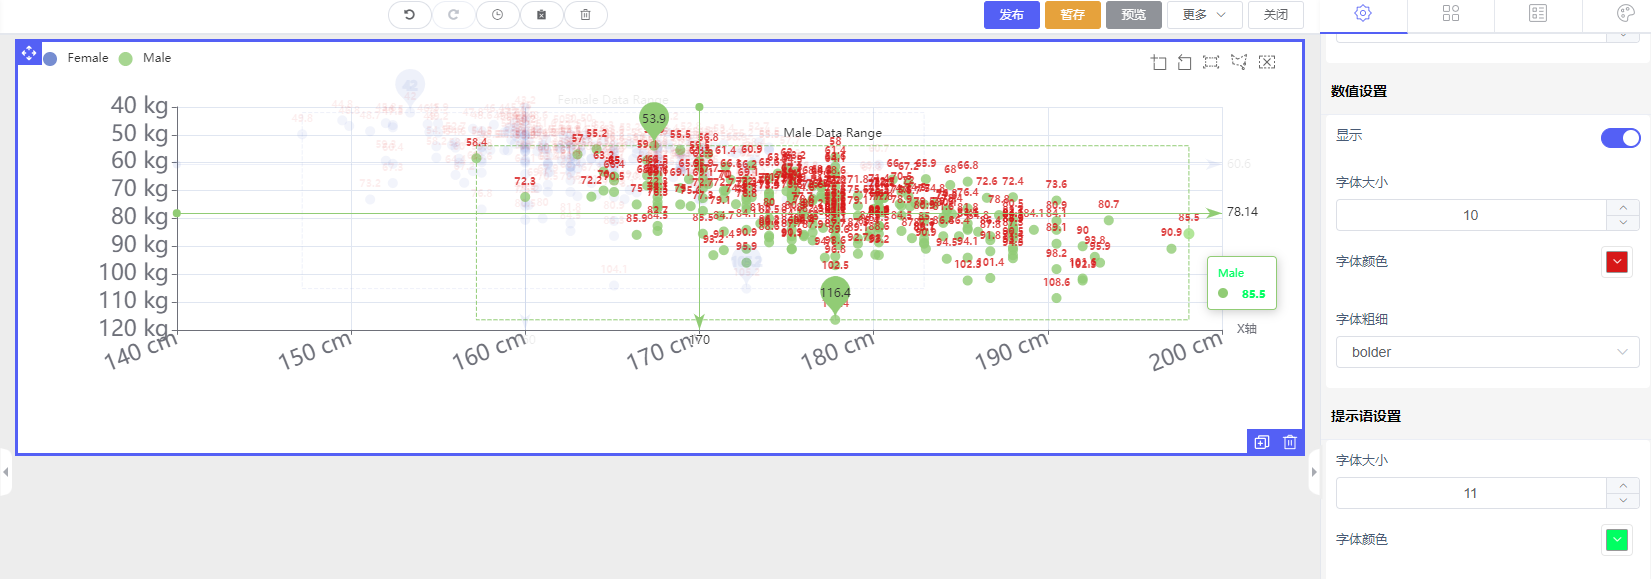Click the blue 发布 publish button

tap(1012, 15)
